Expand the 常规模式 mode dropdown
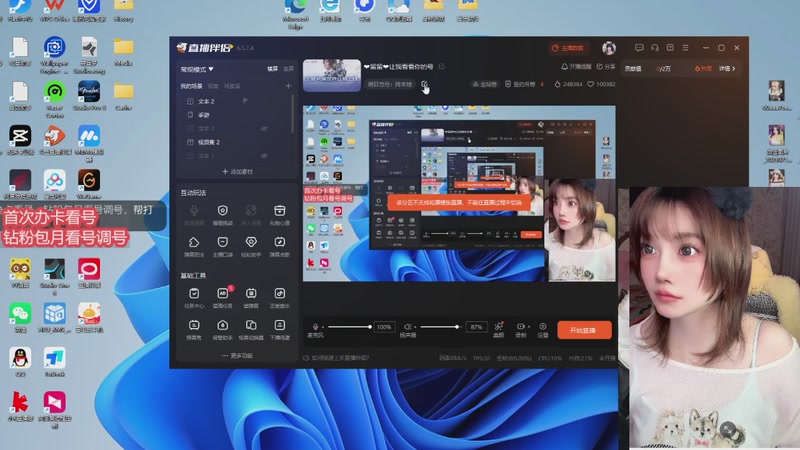 click(x=197, y=69)
